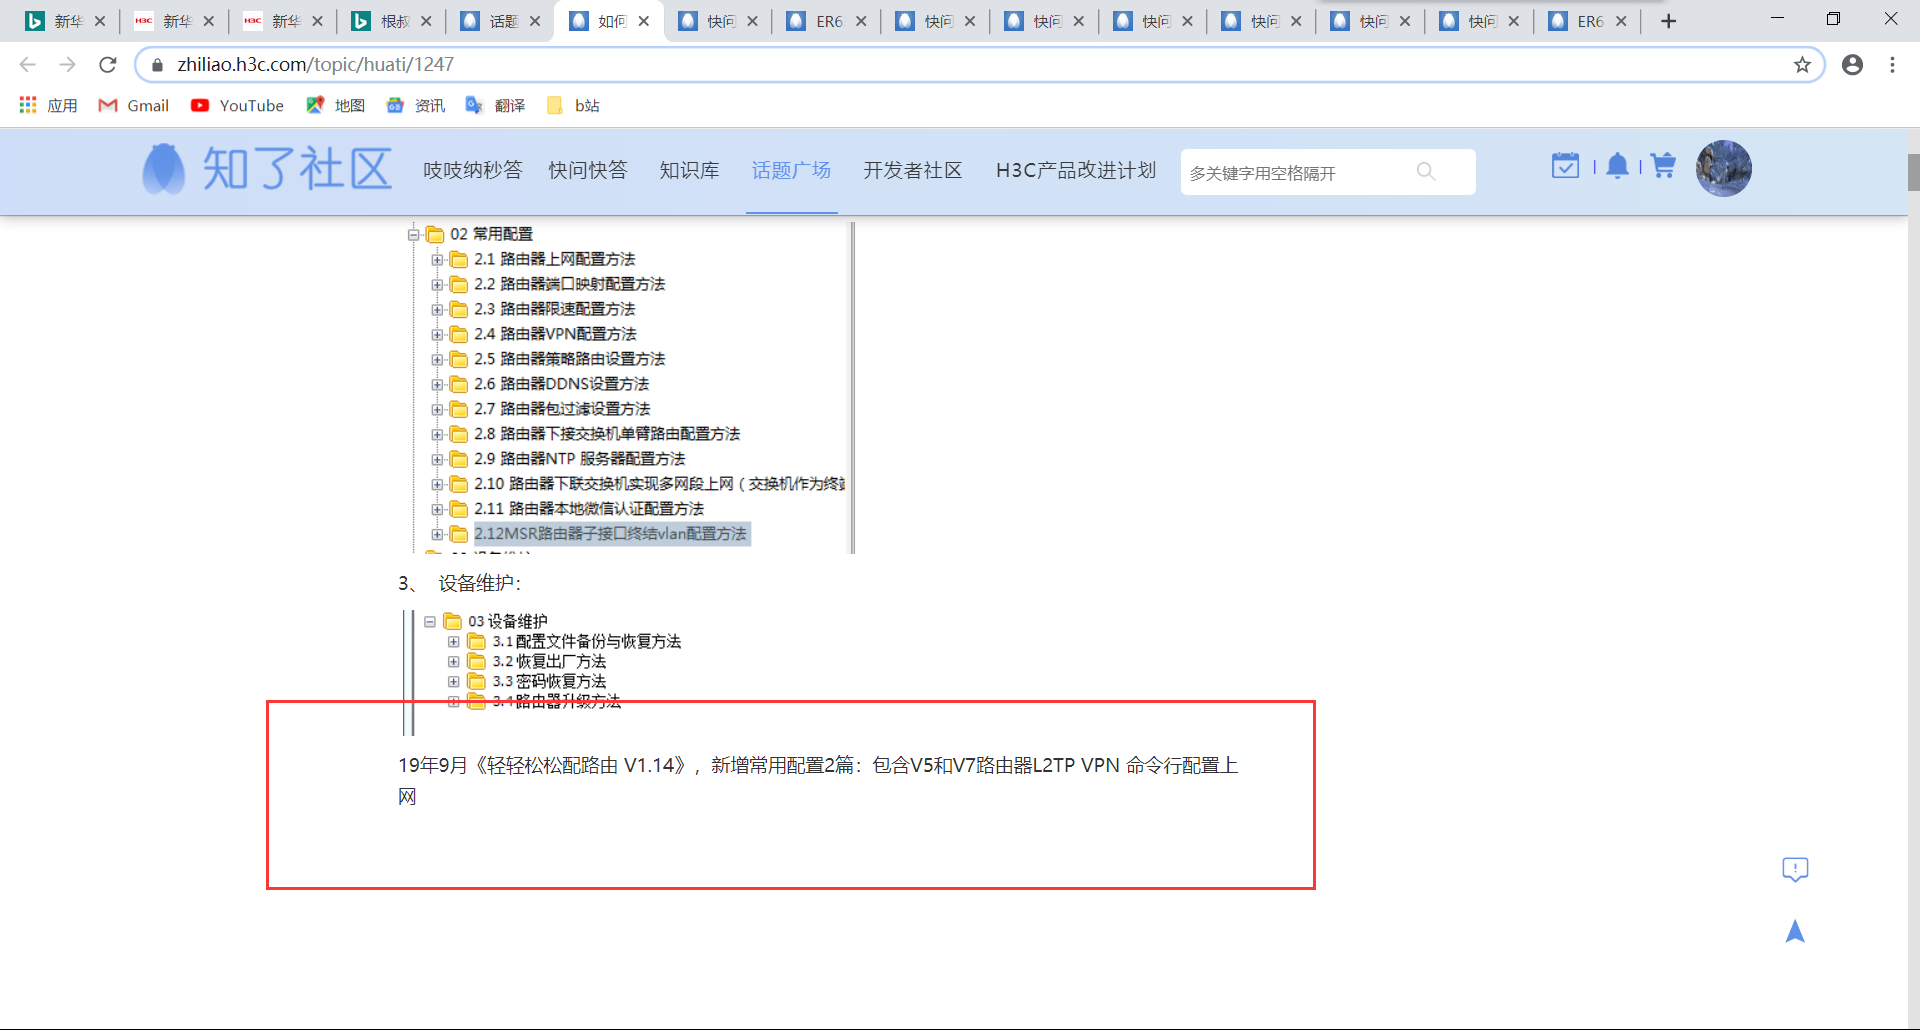Open the 资讯 news bookmark
Viewport: 1920px width, 1030px height.
[x=415, y=105]
